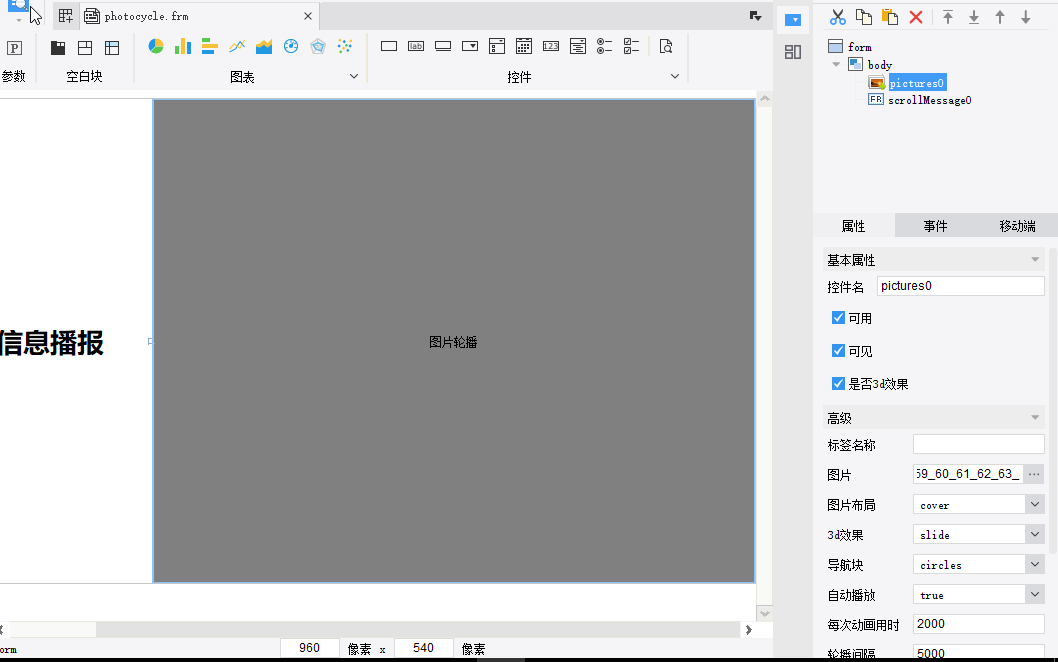Toggle the 是否3d效果 checkbox

pyautogui.click(x=838, y=384)
